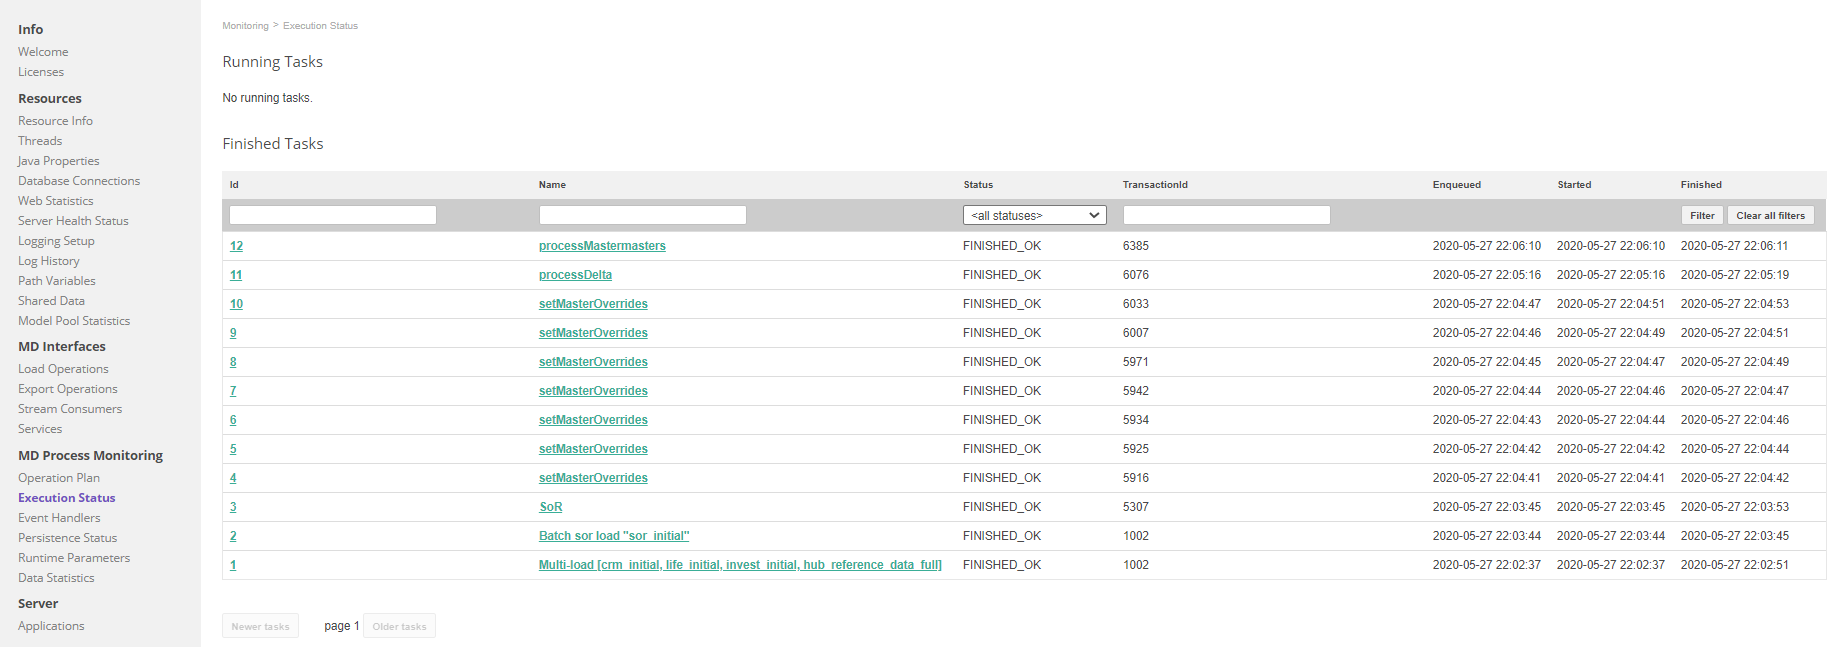Screen dimensions: 1839x647
Task: Open the Multi-load crm_initial task link
Action: tap(739, 565)
